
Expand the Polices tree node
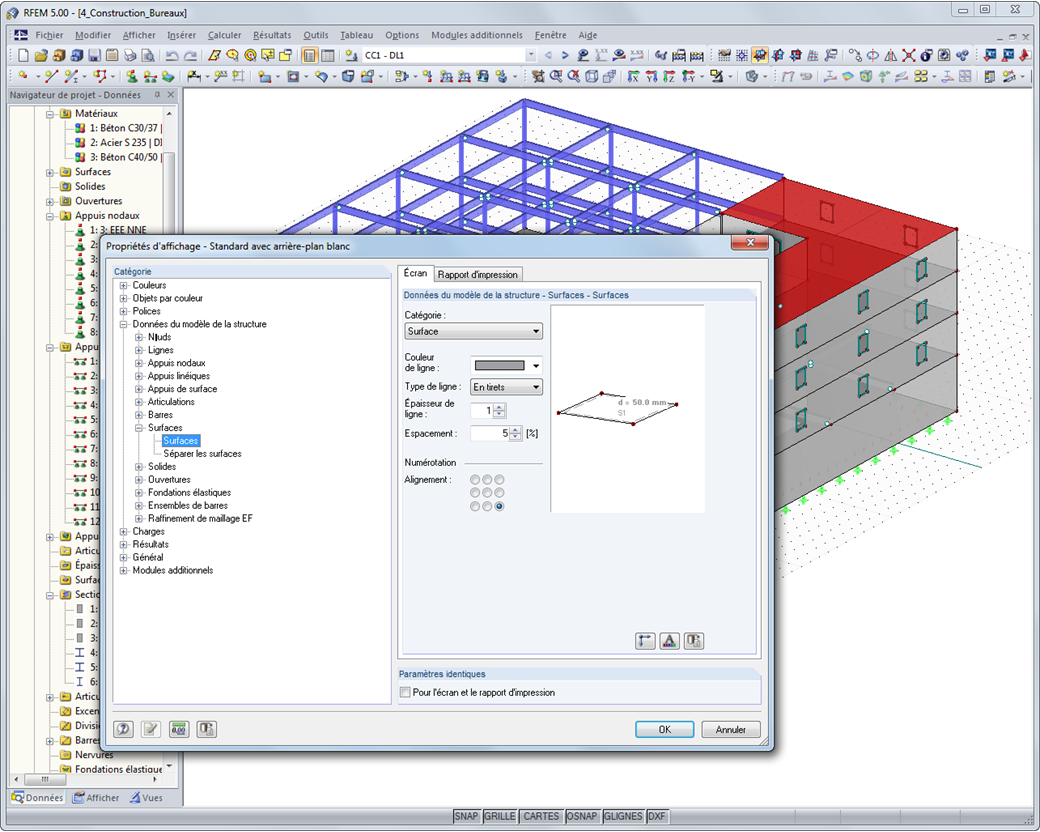click(x=123, y=311)
